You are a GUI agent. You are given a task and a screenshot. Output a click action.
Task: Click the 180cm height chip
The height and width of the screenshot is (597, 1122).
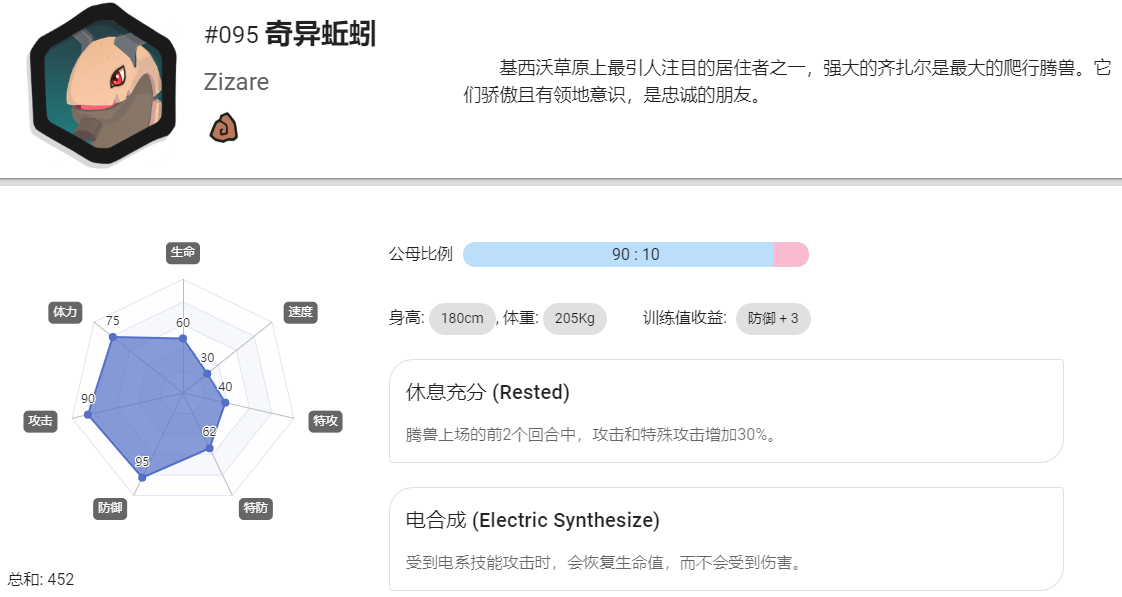pos(462,319)
